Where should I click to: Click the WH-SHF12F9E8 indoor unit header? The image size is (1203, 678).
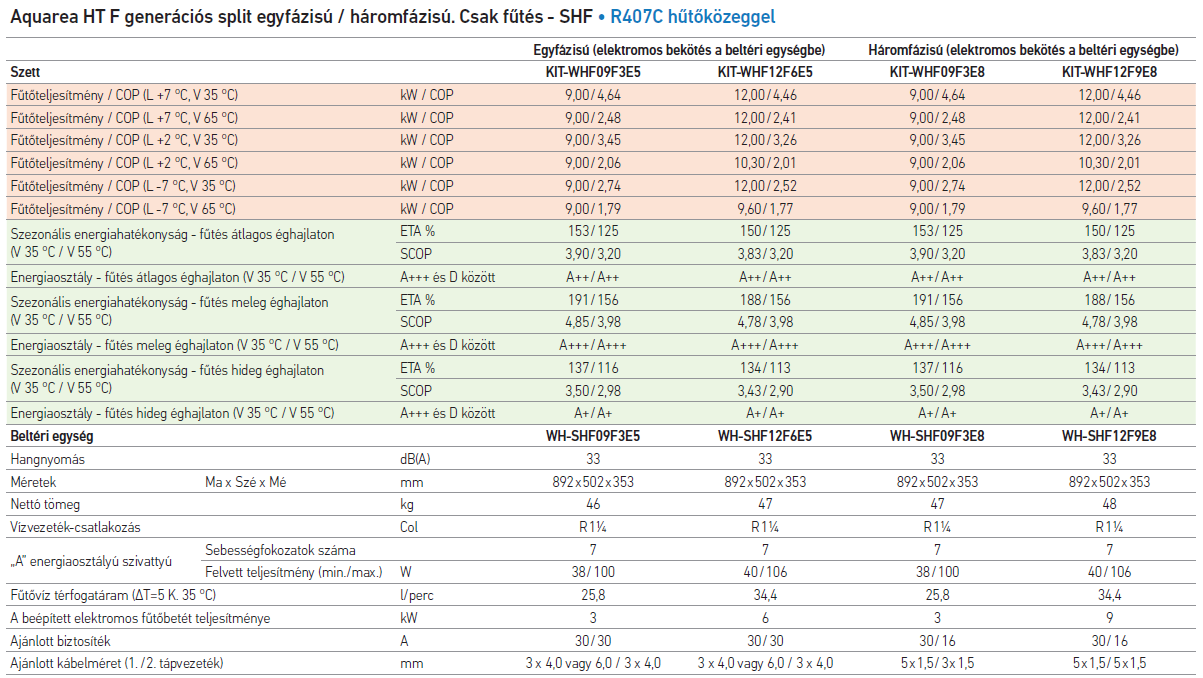coord(1109,436)
